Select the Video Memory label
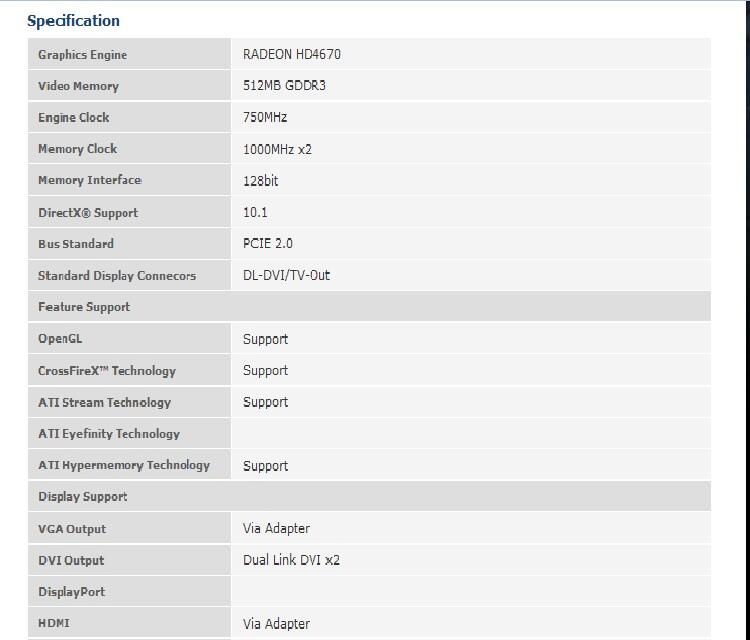Viewport: 750px width, 640px height. (x=78, y=86)
